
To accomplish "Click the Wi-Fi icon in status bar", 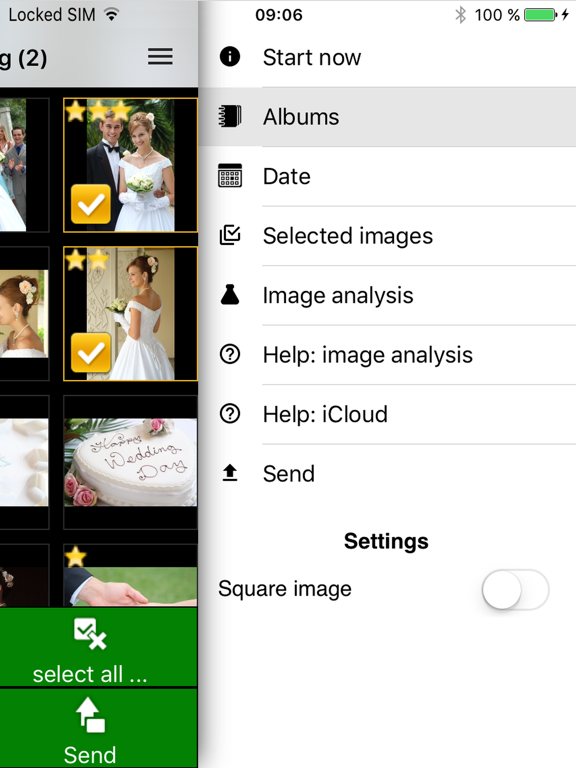I will point(112,15).
